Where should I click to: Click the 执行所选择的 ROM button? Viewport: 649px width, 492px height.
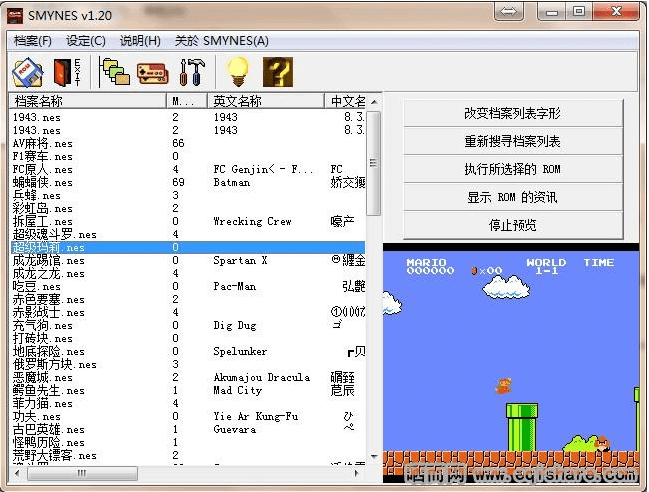pyautogui.click(x=513, y=169)
